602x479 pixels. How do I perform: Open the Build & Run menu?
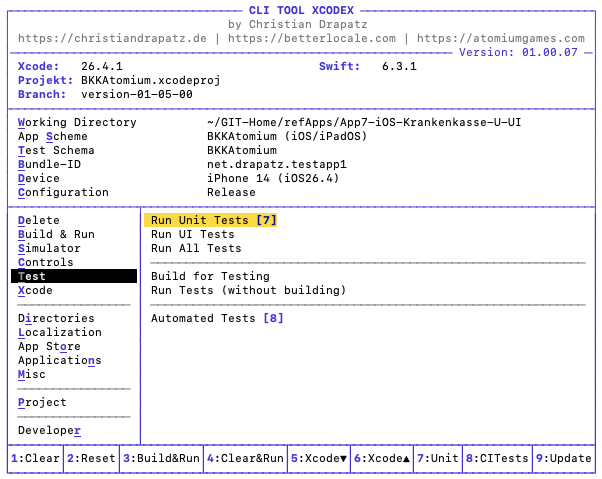(56, 234)
